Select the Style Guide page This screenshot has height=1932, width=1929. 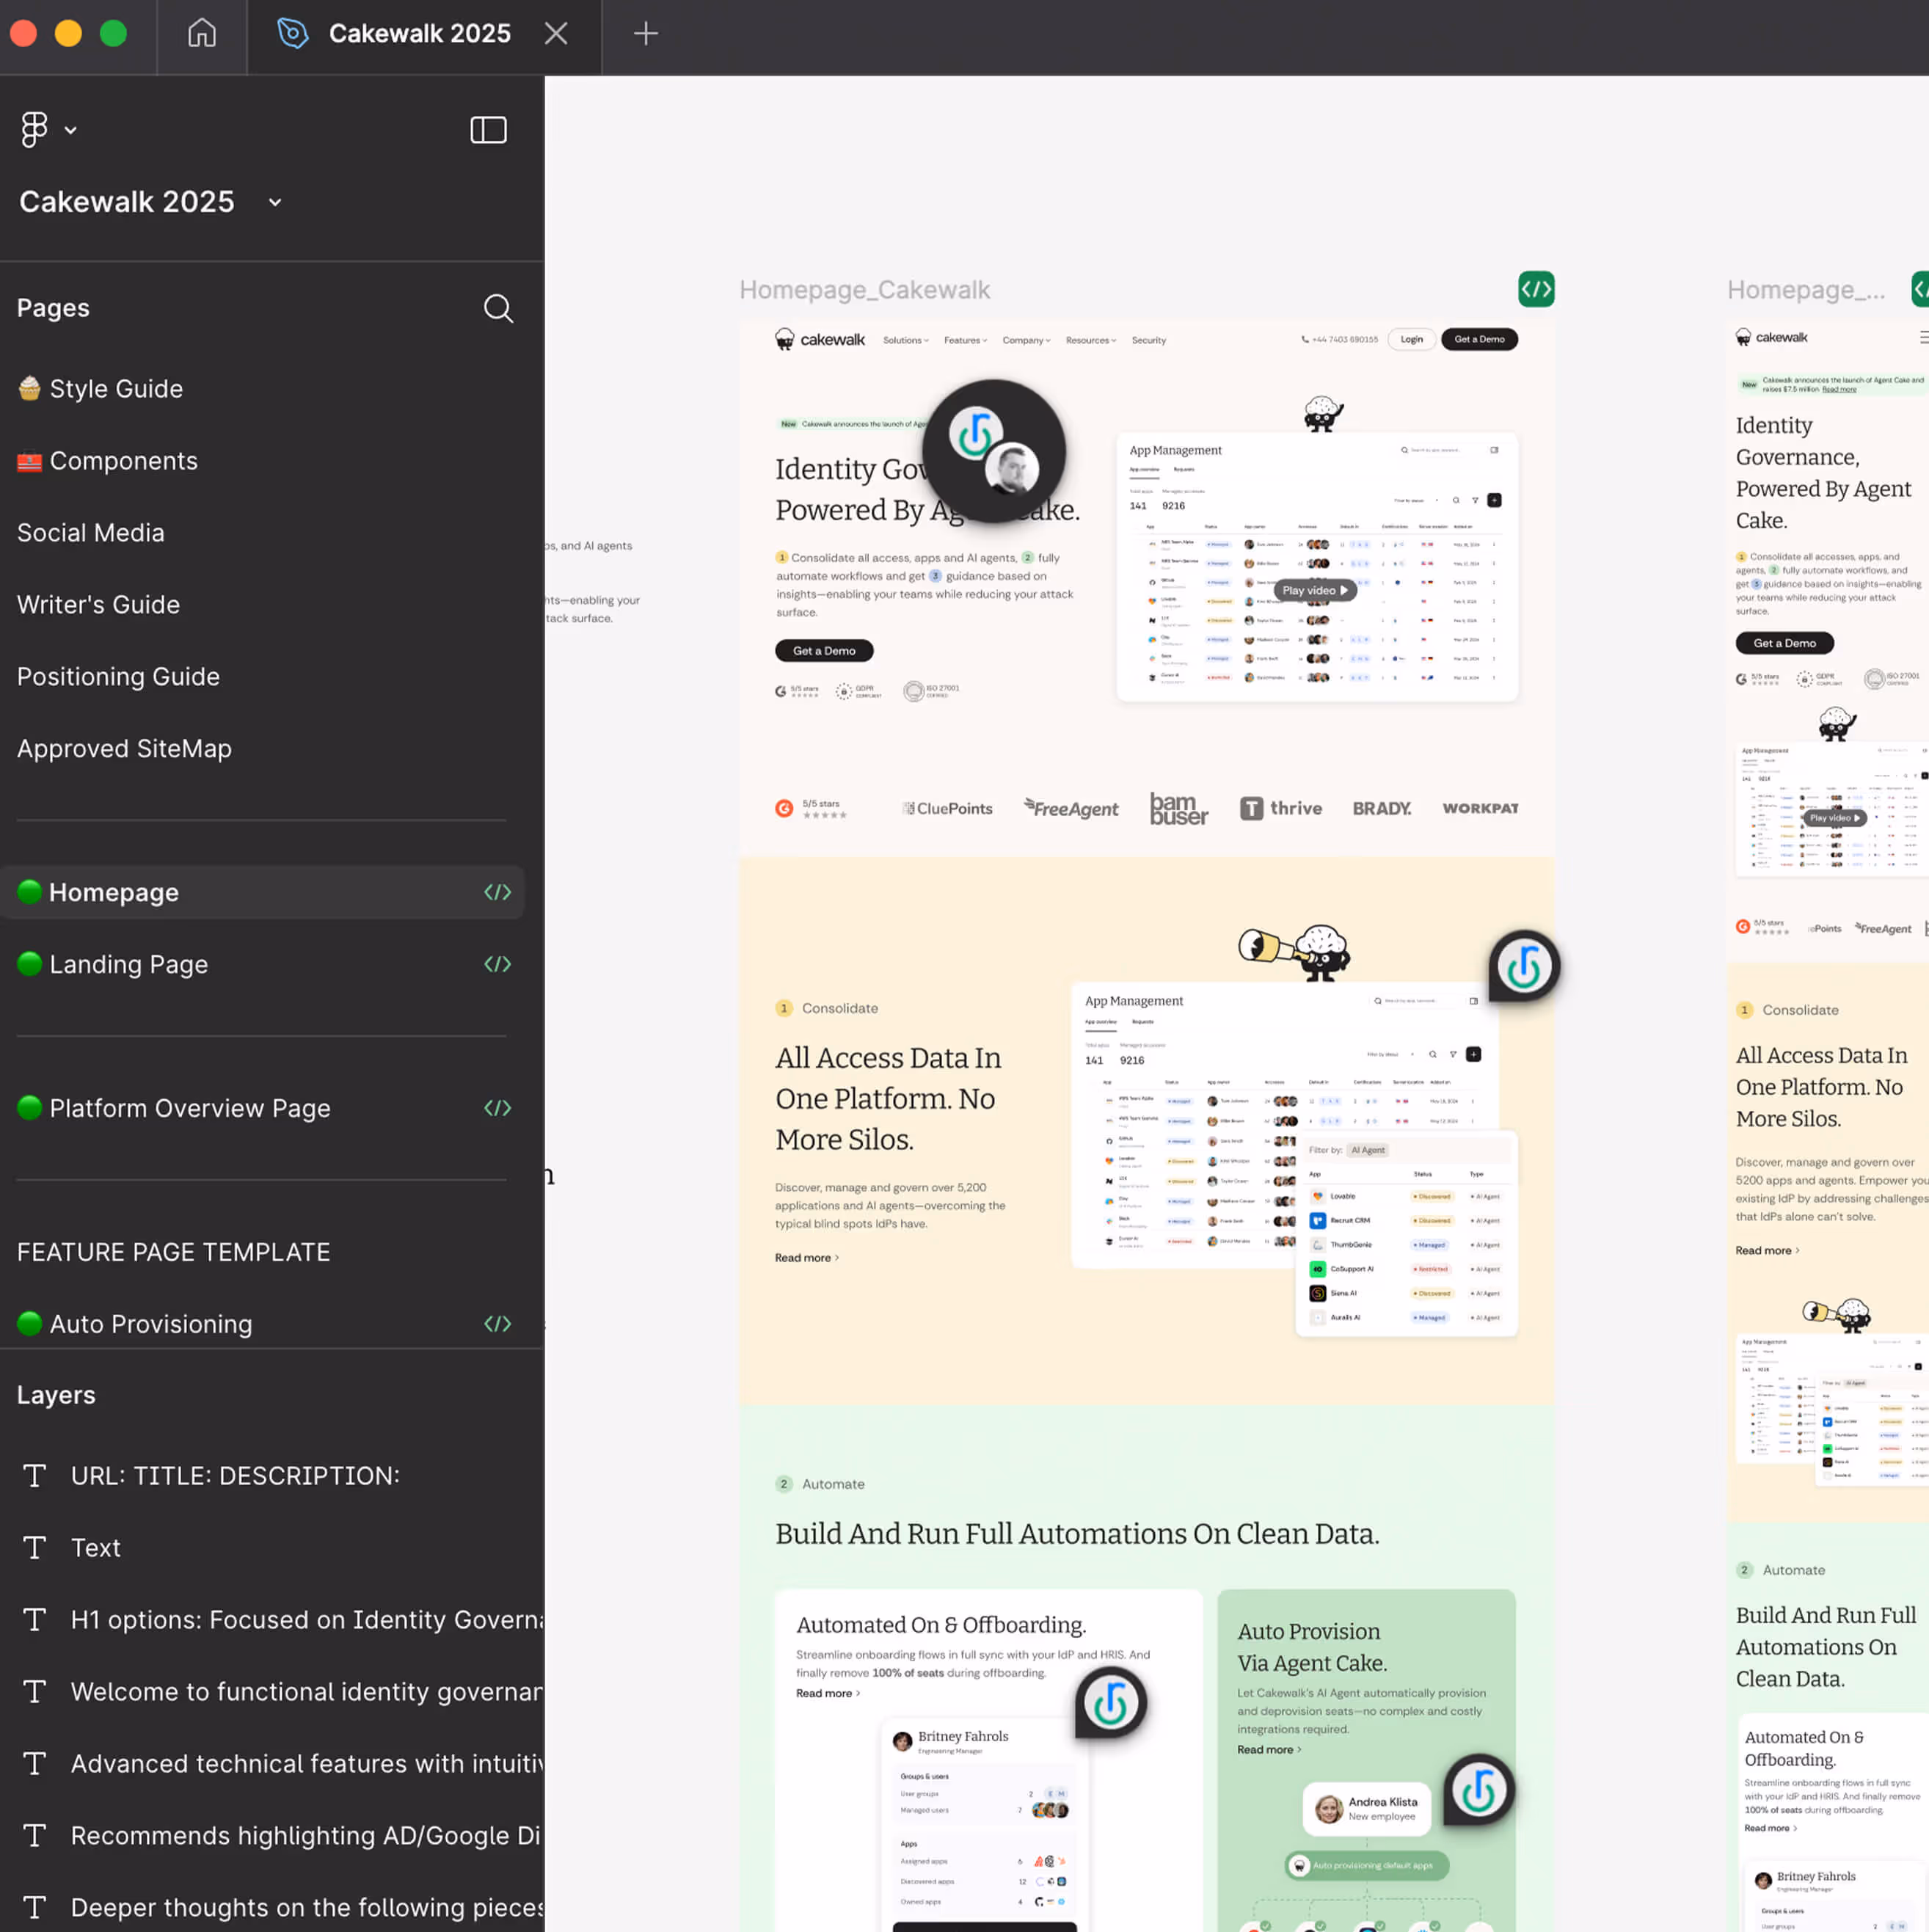click(x=116, y=388)
